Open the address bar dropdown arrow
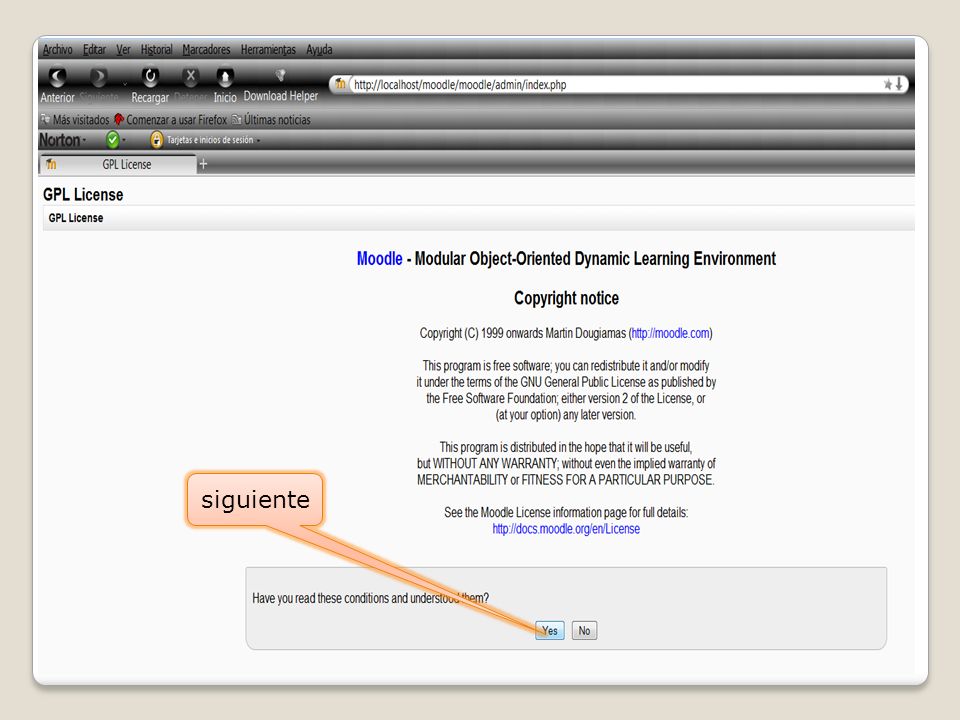This screenshot has height=720, width=960. click(x=899, y=84)
